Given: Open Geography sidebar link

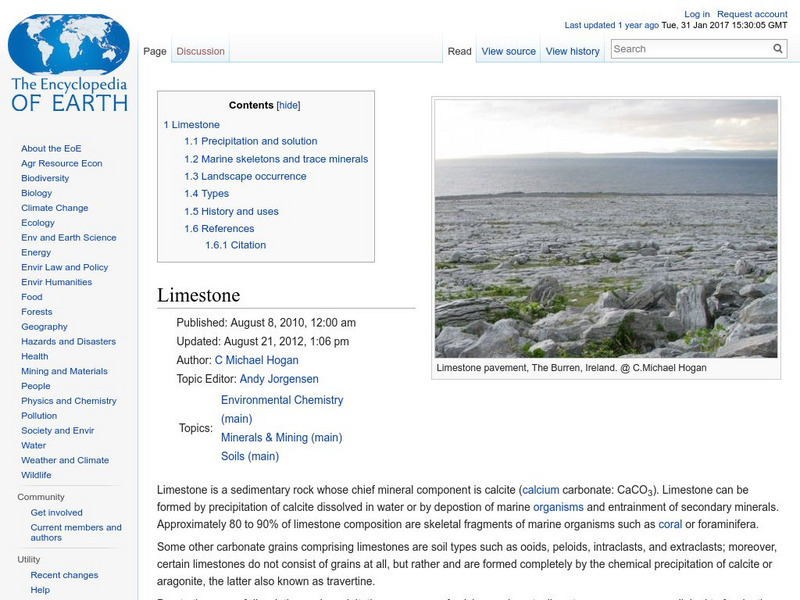Looking at the screenshot, I should click(x=44, y=326).
